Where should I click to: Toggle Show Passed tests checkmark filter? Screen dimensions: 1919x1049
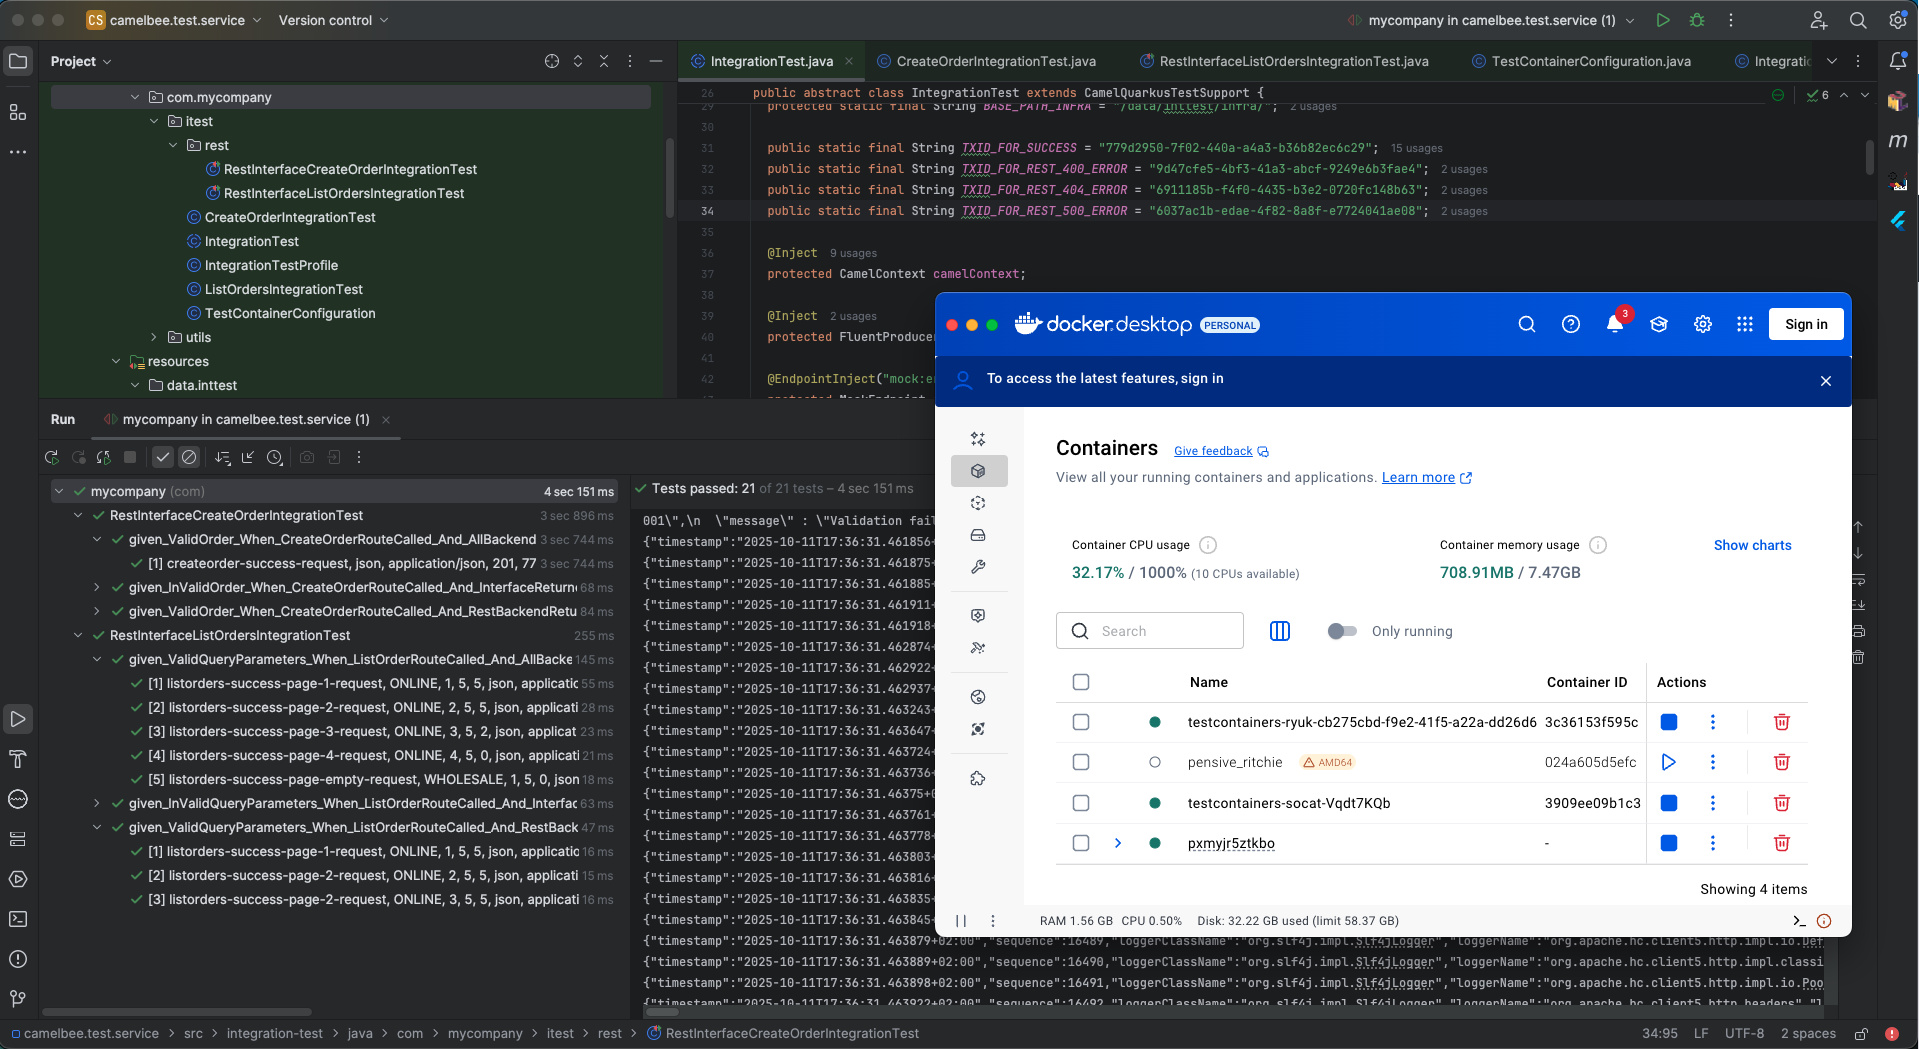pos(163,457)
